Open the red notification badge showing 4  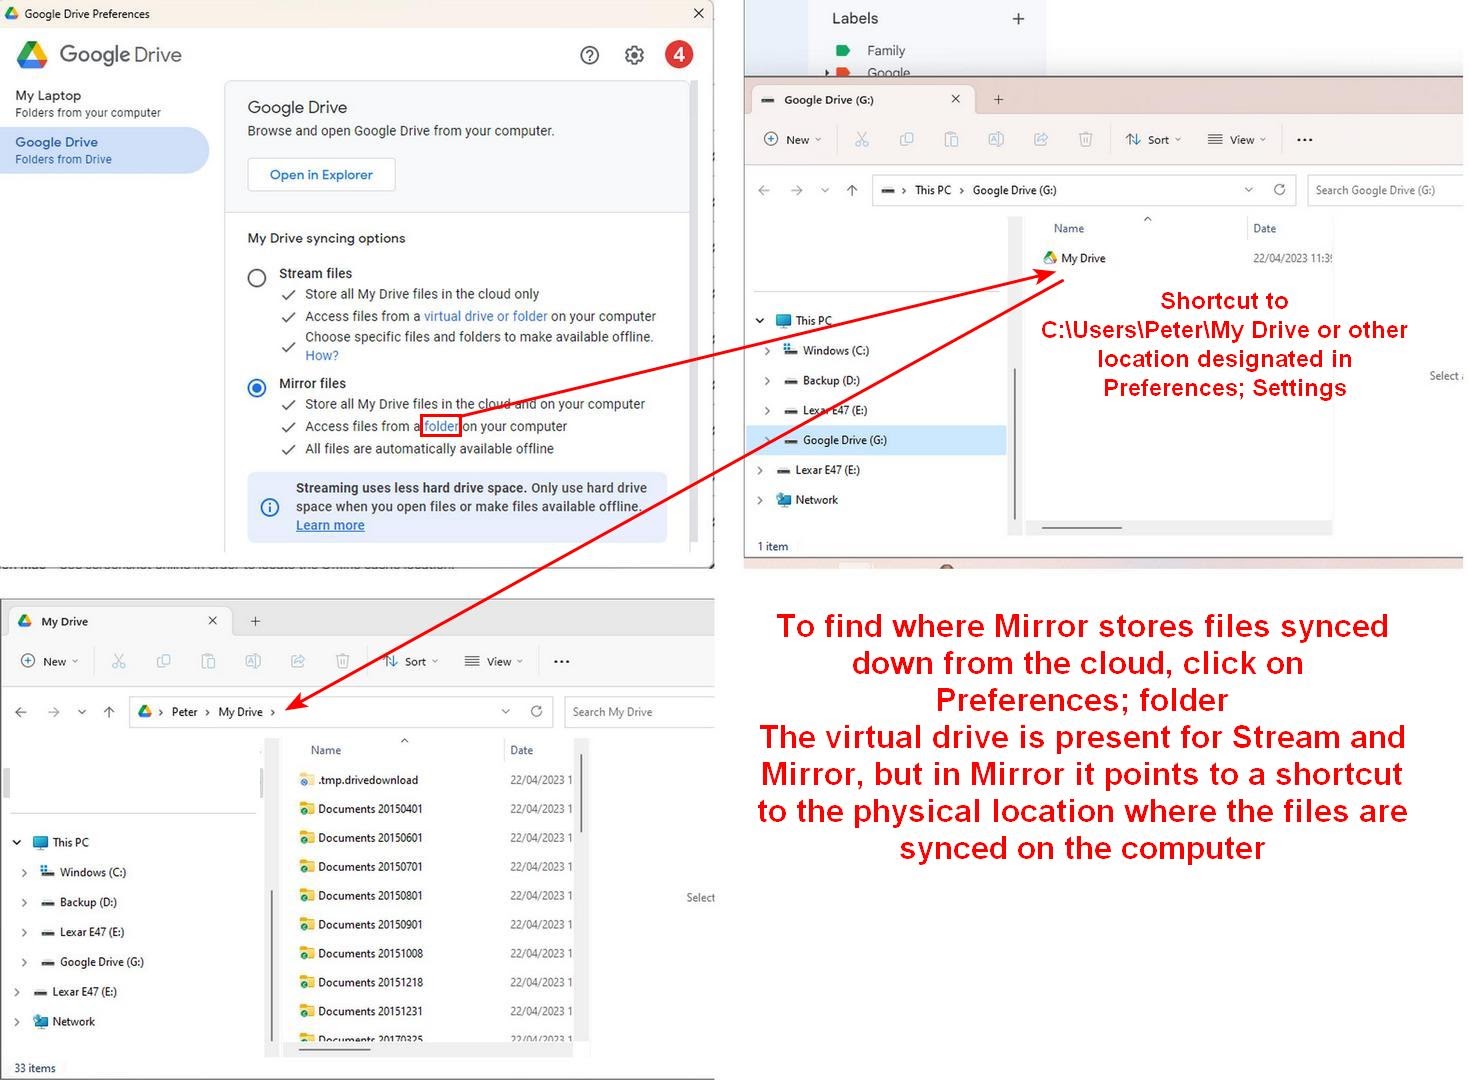[679, 54]
